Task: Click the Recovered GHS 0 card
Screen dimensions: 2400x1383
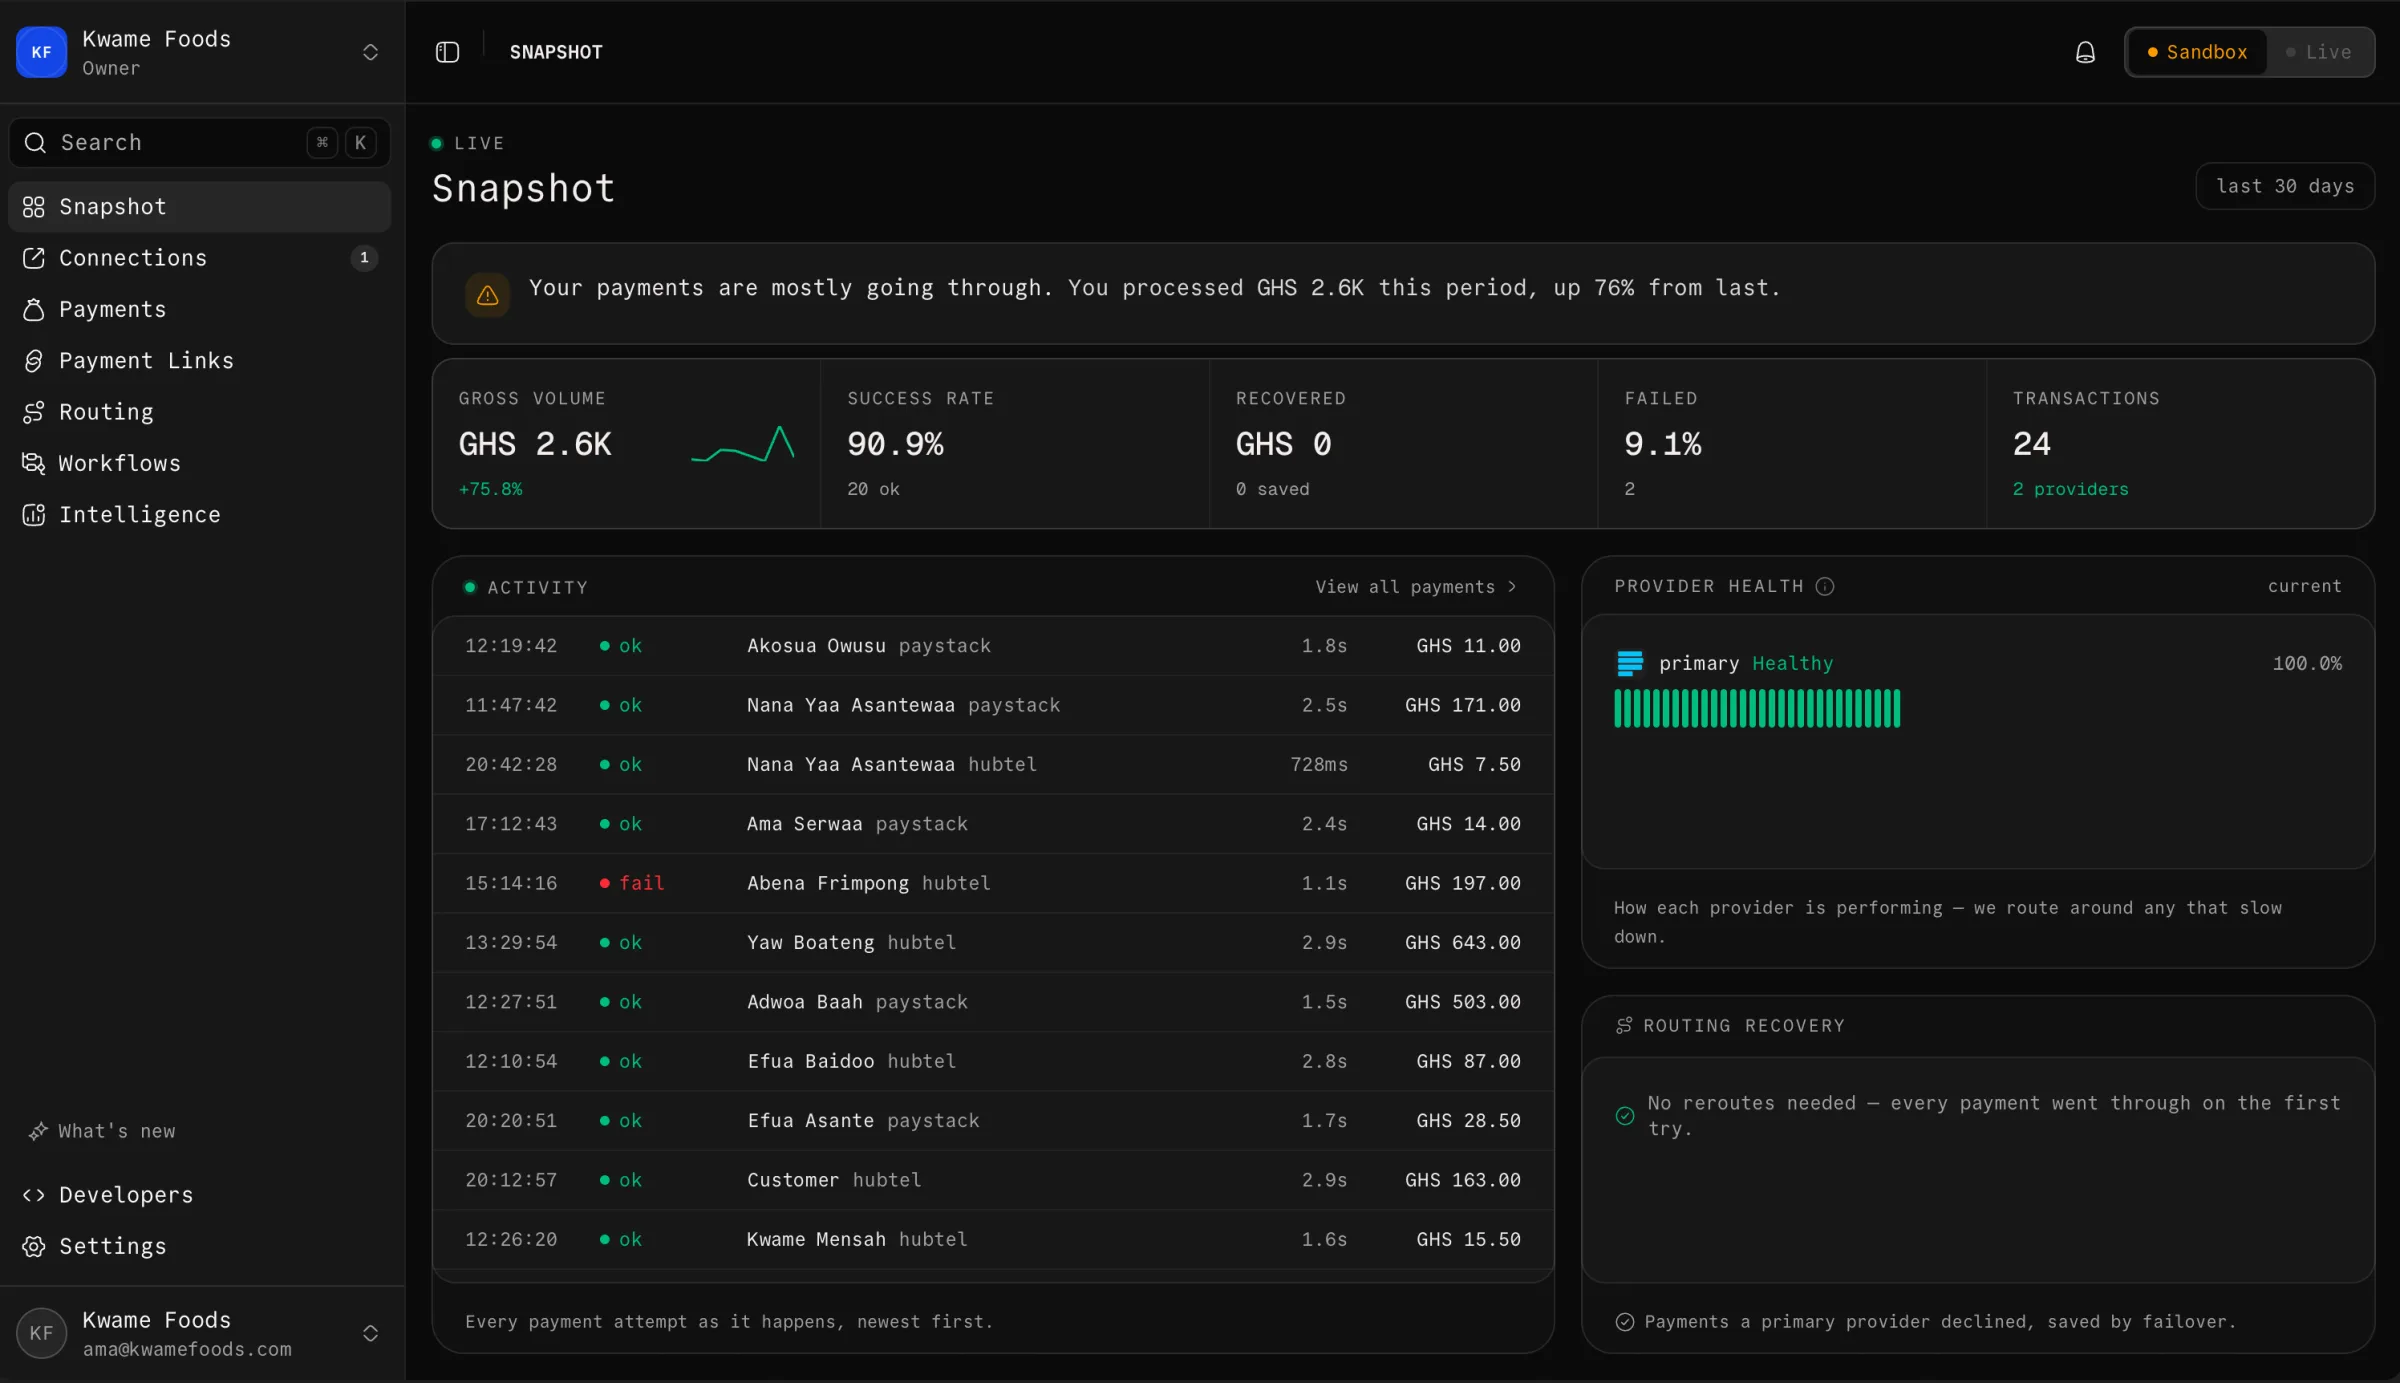Action: pos(1403,444)
